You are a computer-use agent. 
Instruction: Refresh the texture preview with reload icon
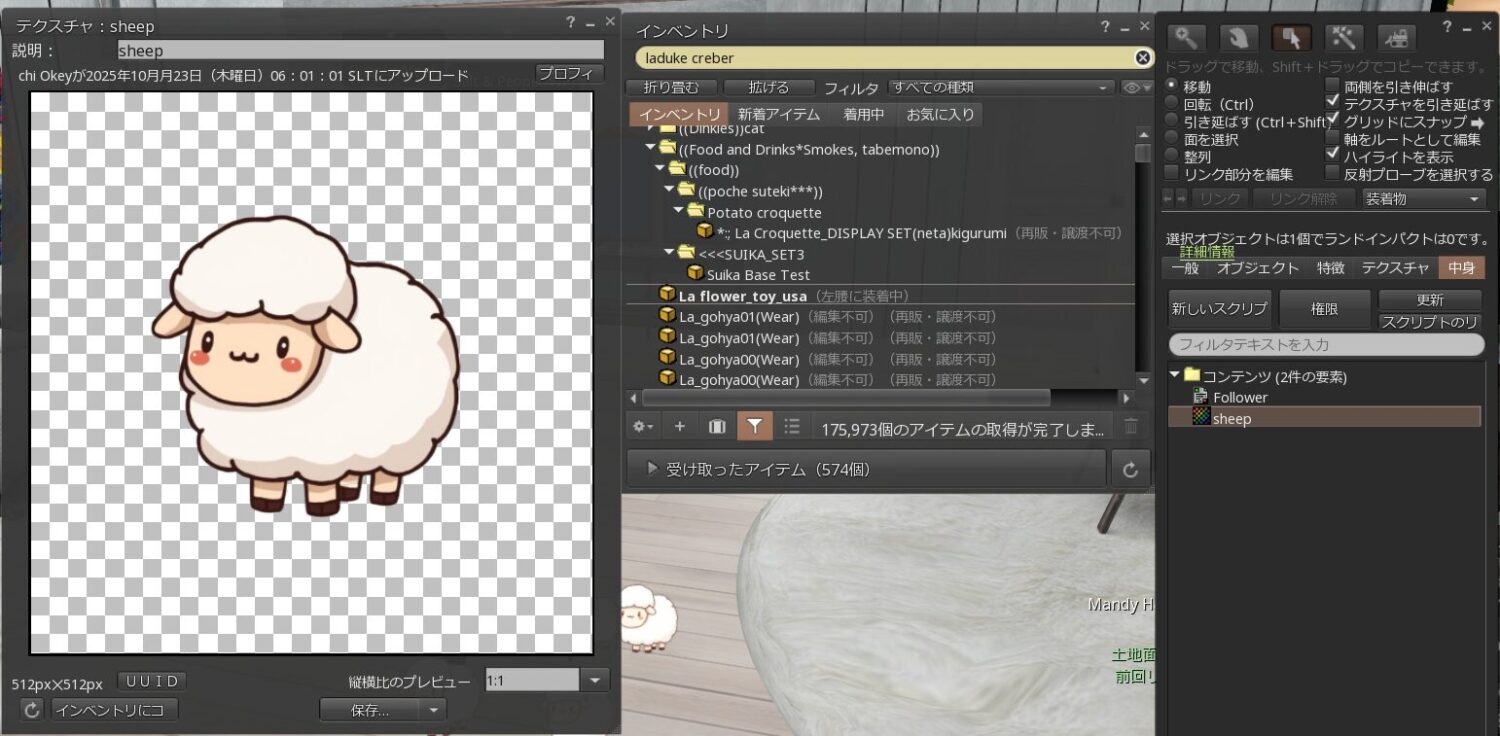coord(32,710)
